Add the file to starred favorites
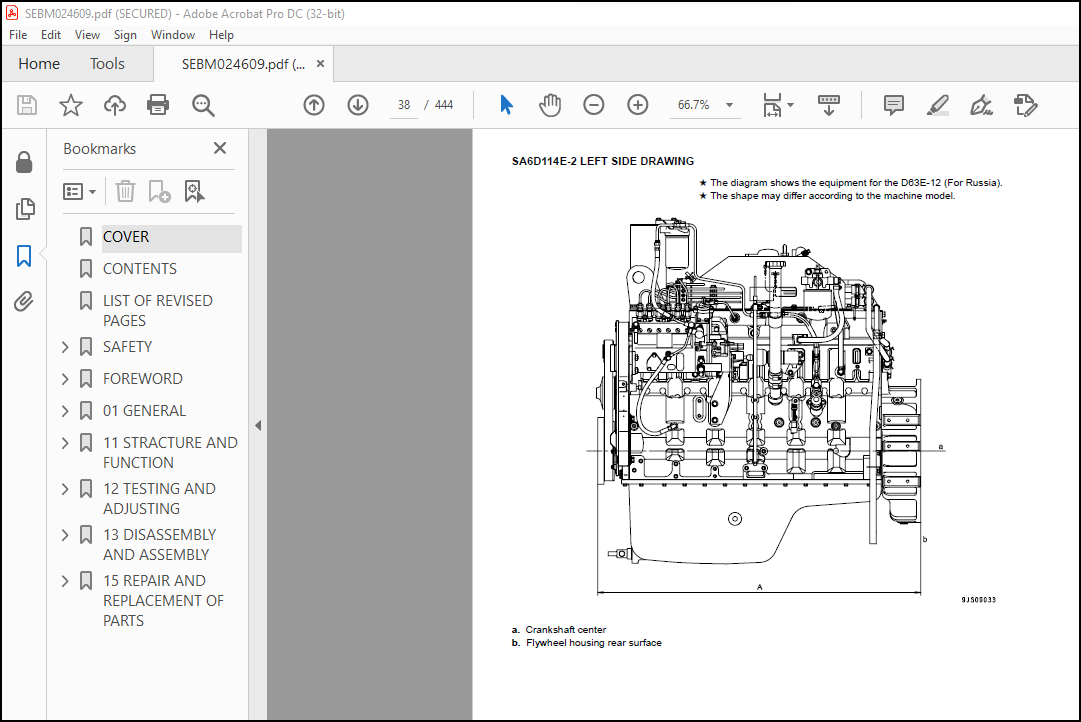 (70, 105)
